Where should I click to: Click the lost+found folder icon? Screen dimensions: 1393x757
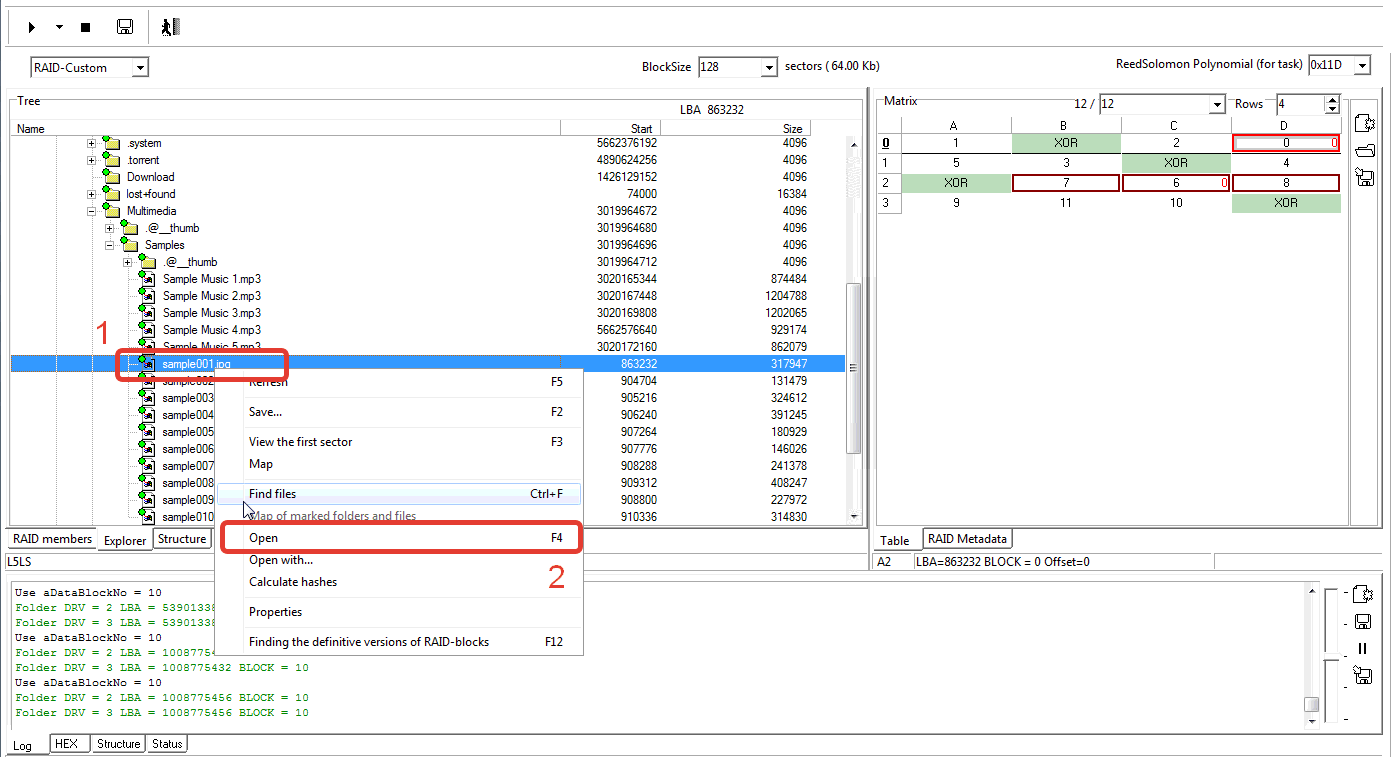click(111, 194)
